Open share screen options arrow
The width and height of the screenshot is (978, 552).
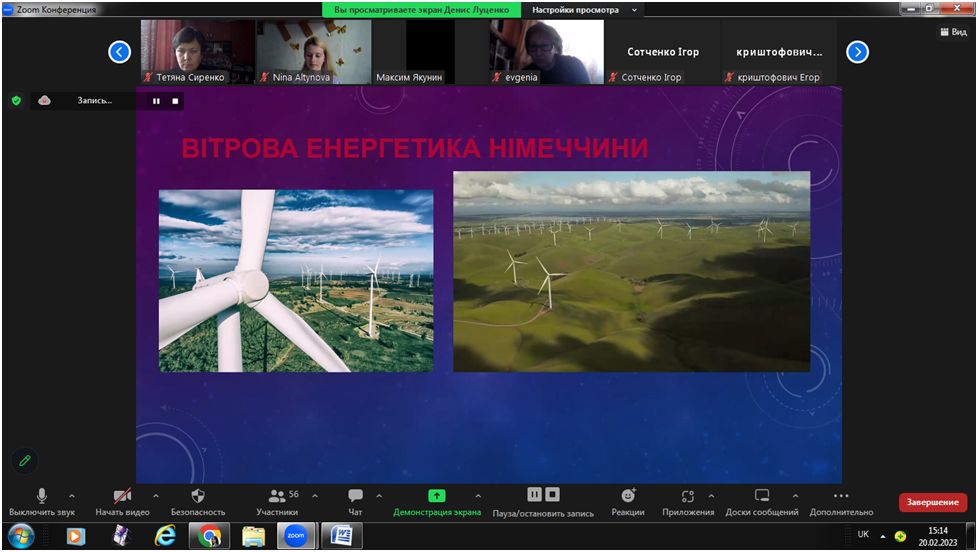tap(478, 496)
